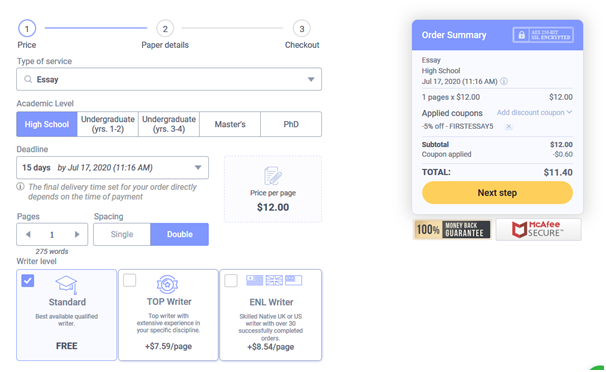
Task: Click the search magnifier in Type of service
Action: click(28, 79)
